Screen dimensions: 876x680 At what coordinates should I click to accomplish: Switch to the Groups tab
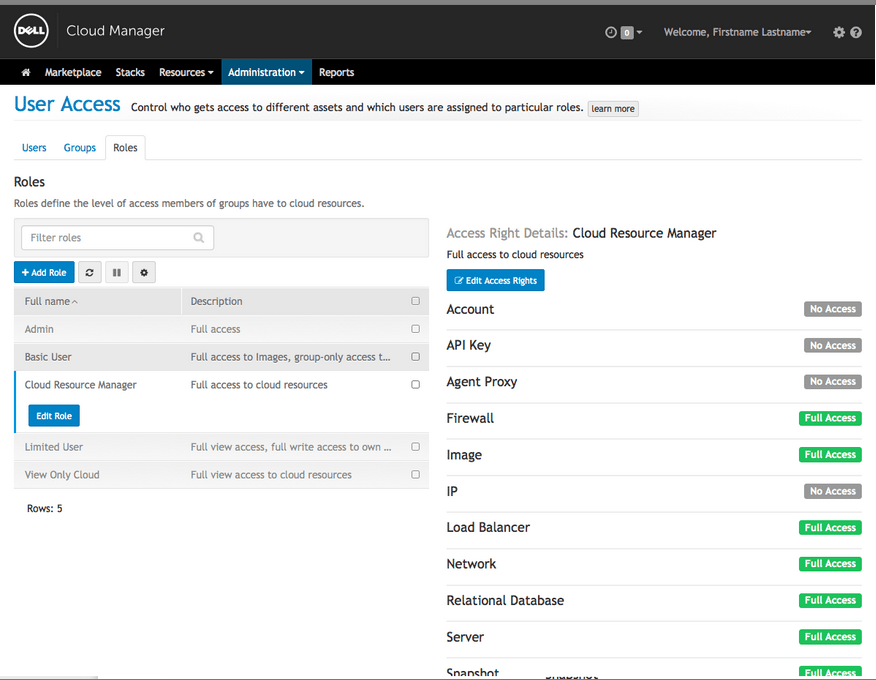pos(79,148)
